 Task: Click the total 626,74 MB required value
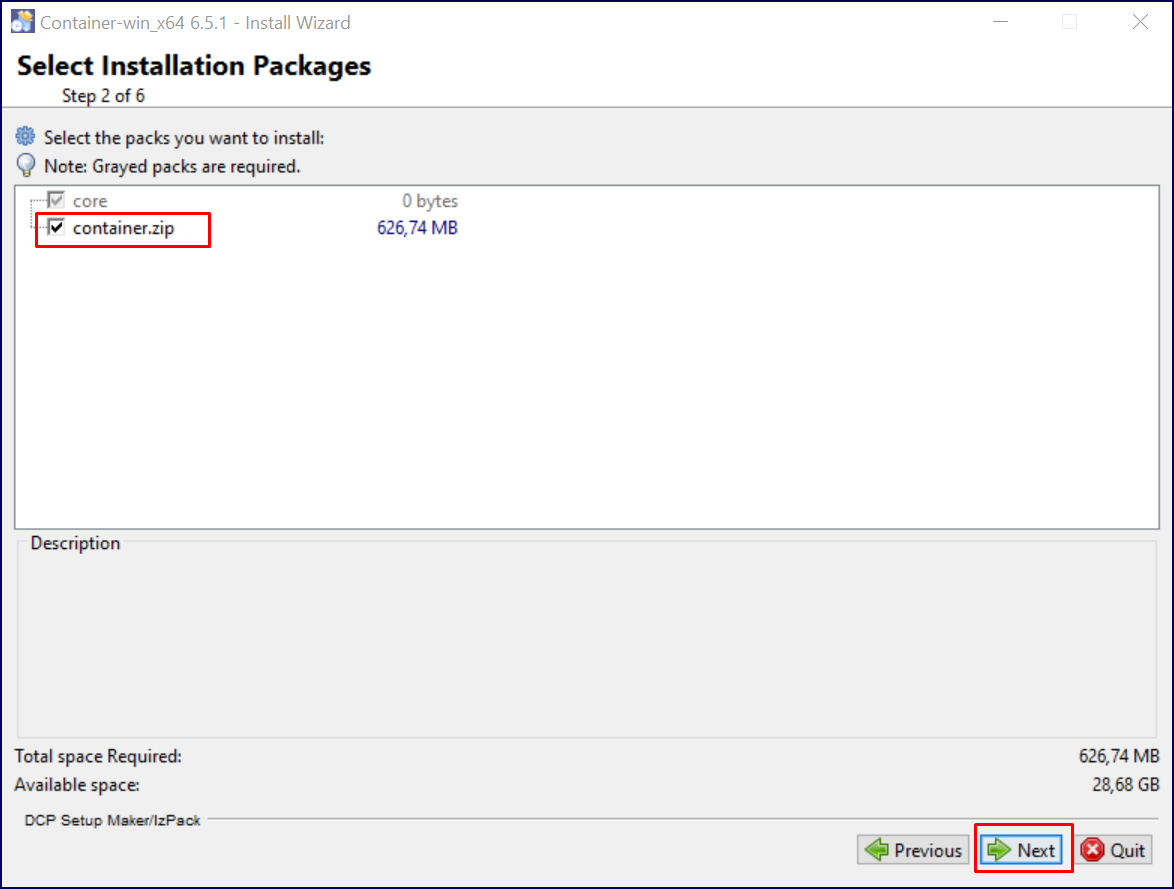(1119, 756)
